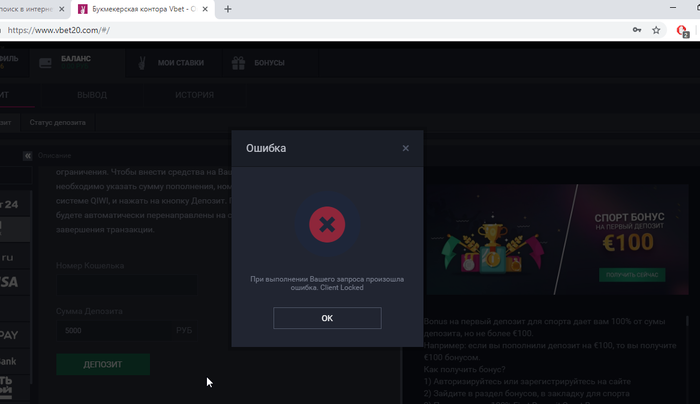The height and width of the screenshot is (404, 700).
Task: Click the hand icon beside Мои ставки
Action: (x=142, y=63)
